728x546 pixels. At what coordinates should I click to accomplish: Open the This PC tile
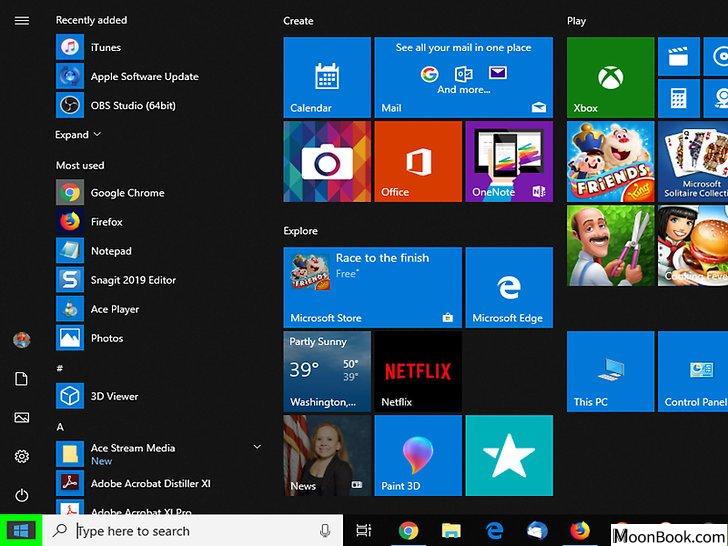610,371
